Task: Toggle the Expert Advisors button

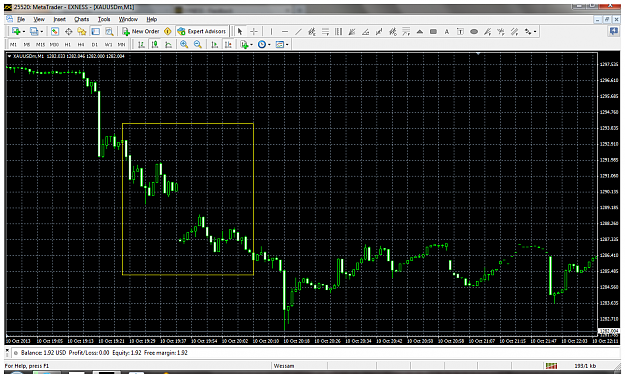Action: [202, 31]
